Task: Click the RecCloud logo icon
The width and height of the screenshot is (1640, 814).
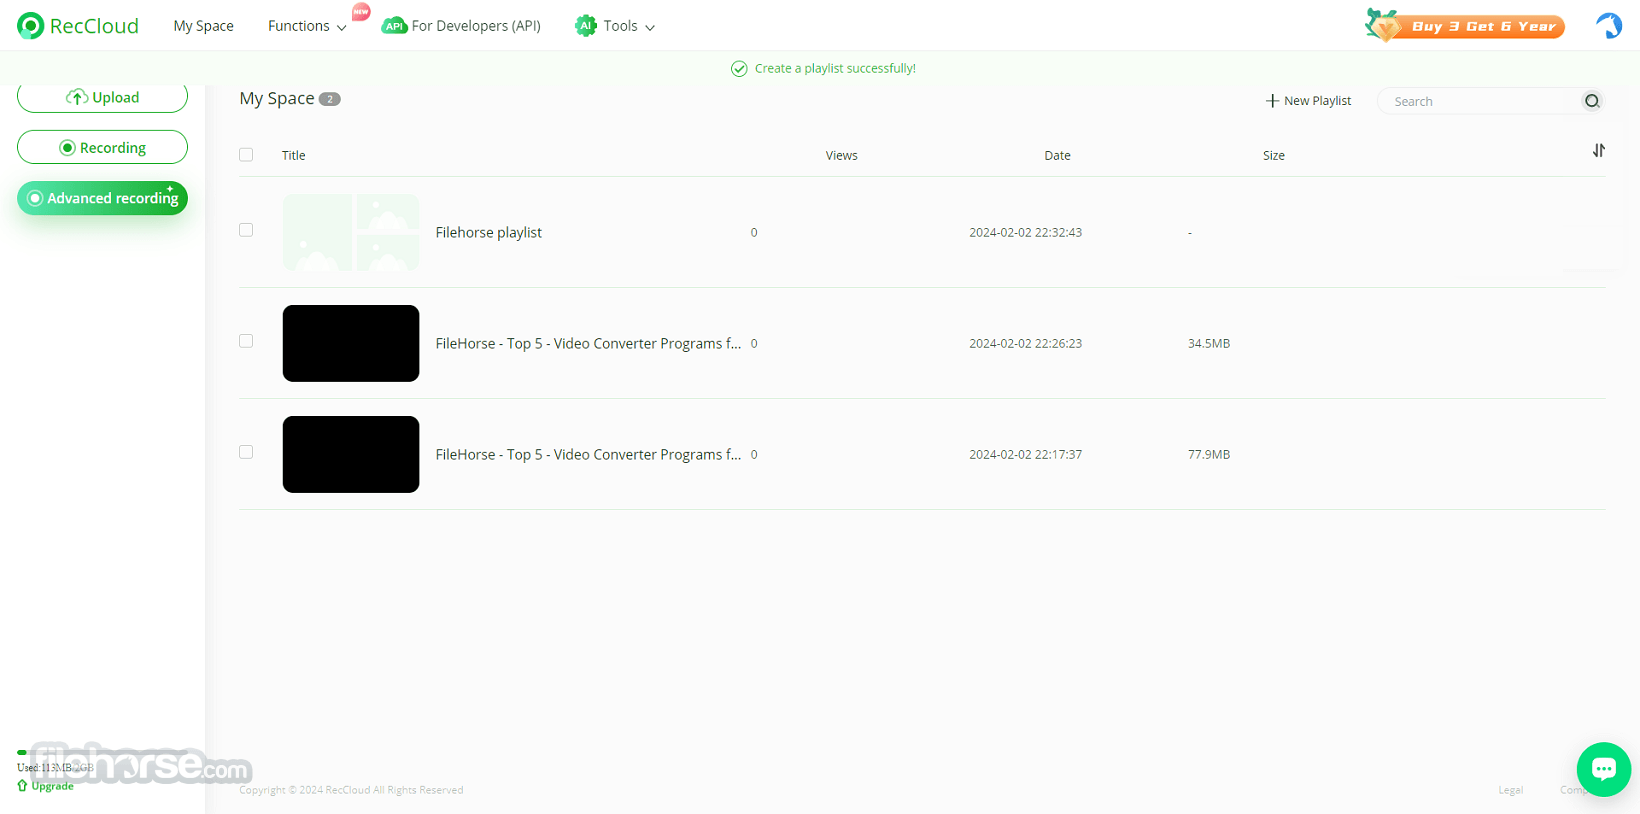Action: pos(31,26)
